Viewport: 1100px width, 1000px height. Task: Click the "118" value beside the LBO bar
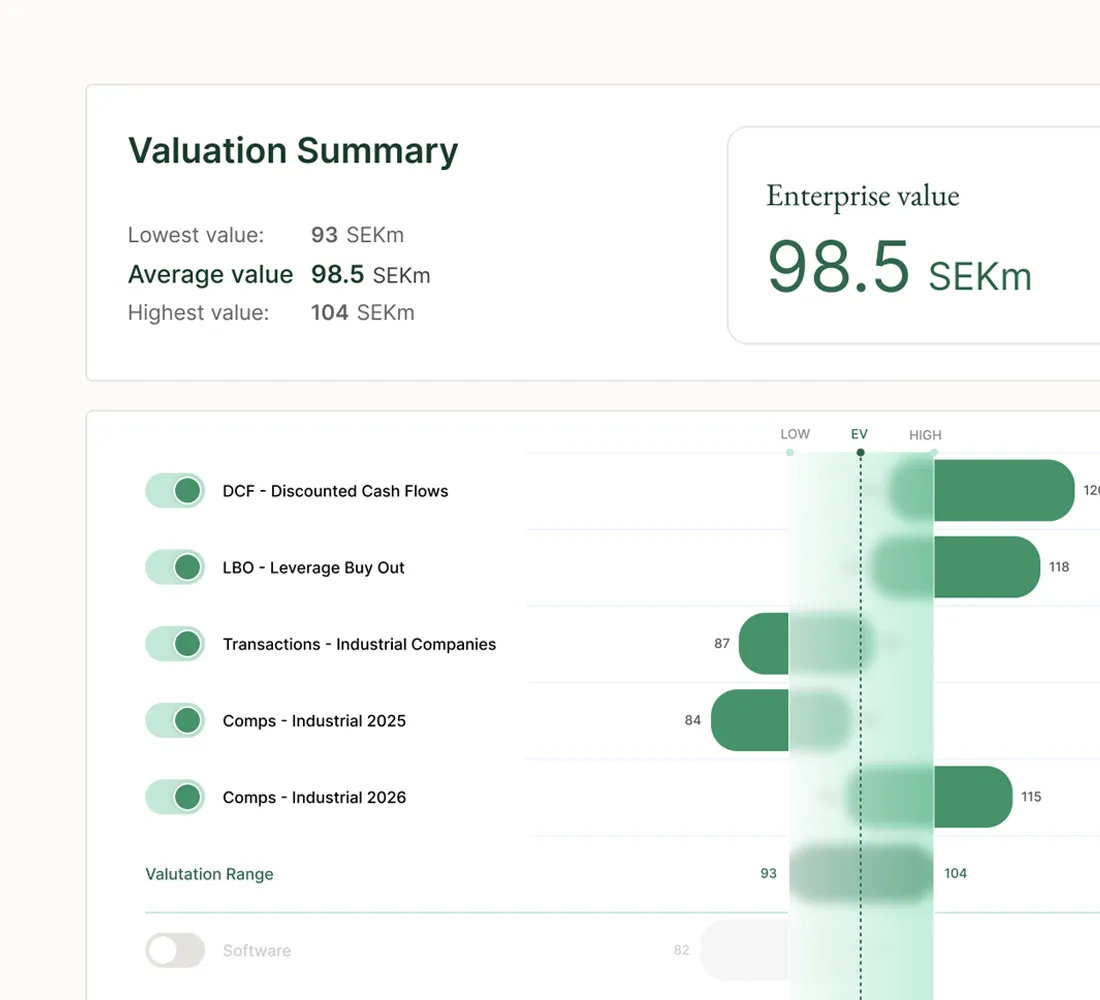click(x=1059, y=567)
